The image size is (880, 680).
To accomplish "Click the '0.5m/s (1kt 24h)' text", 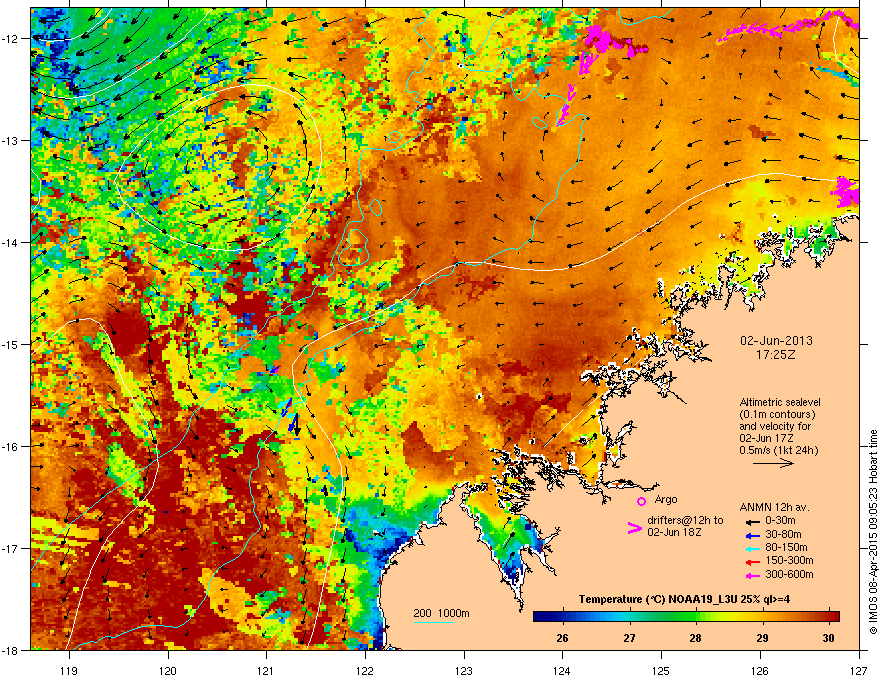I will pyautogui.click(x=779, y=450).
